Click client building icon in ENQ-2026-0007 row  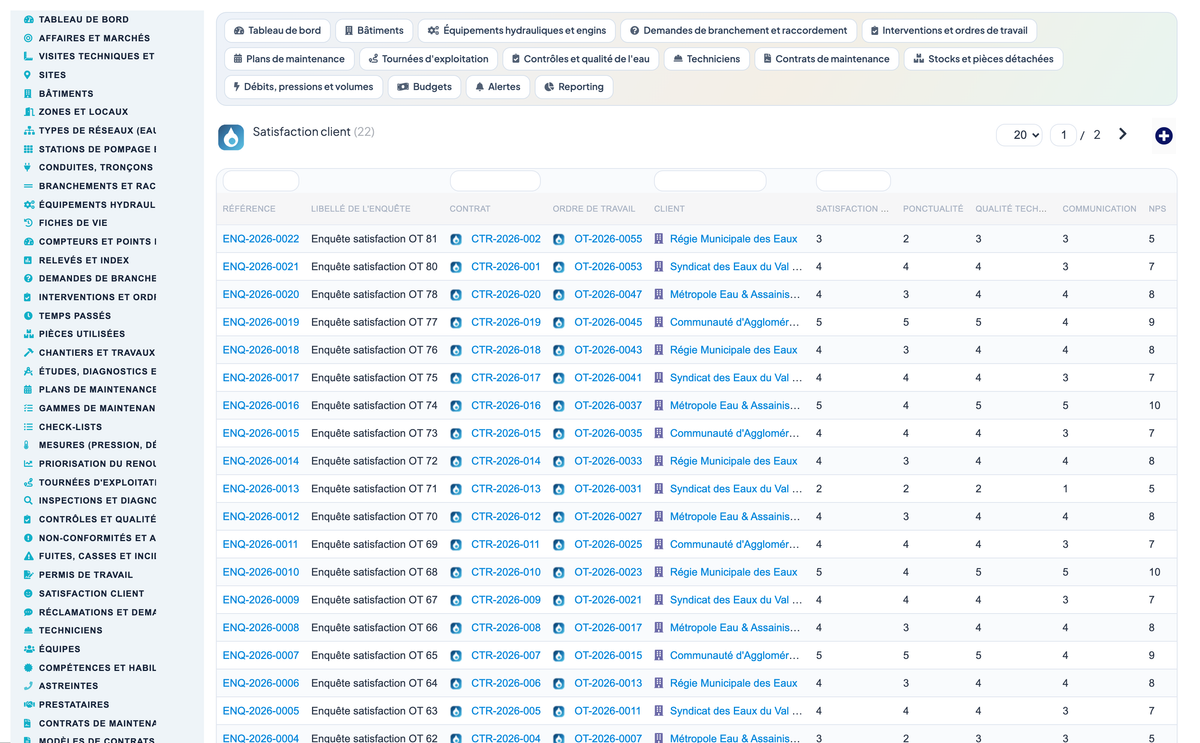point(659,656)
